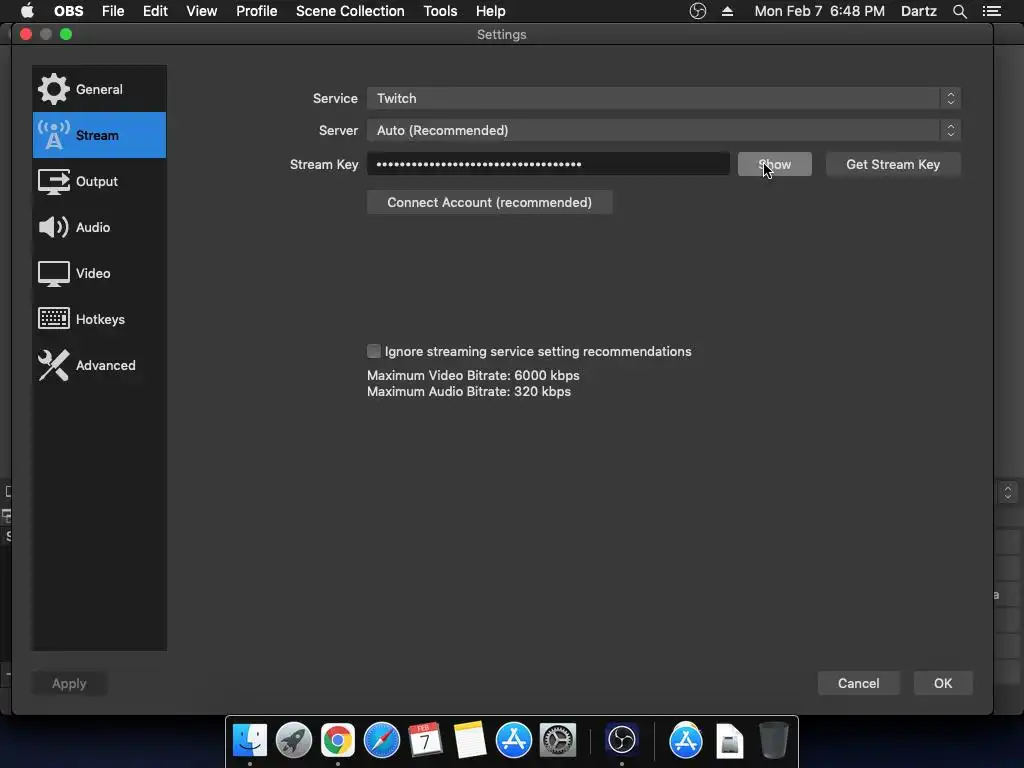
Task: Open the Profile menu
Action: click(x=257, y=11)
